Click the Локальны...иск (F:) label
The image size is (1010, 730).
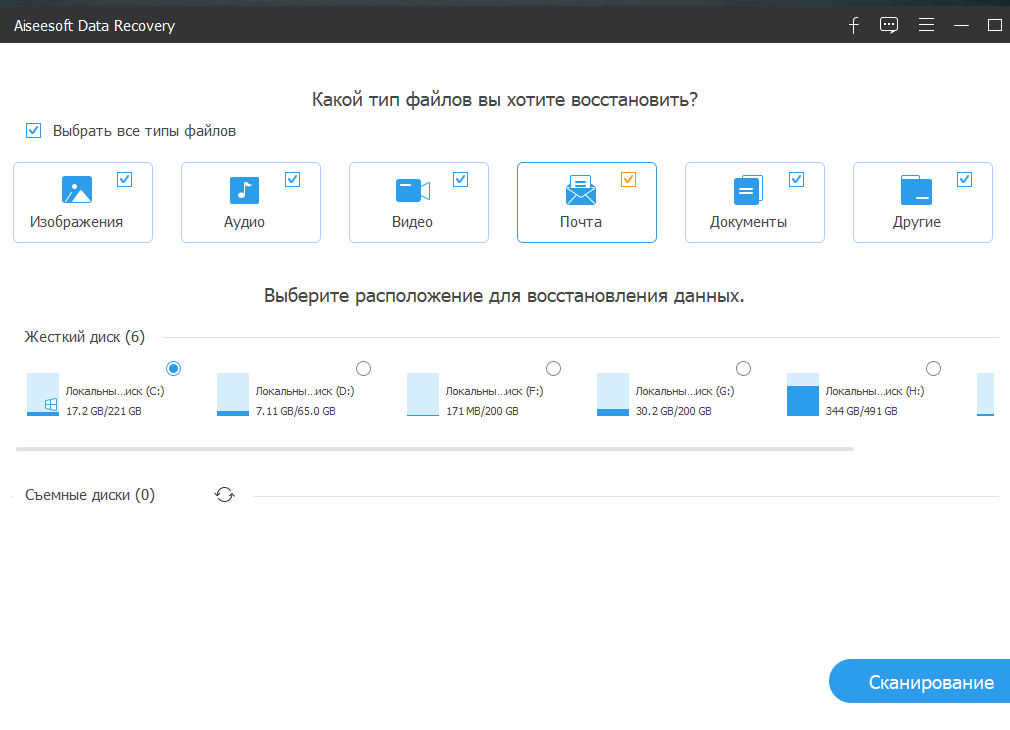495,391
